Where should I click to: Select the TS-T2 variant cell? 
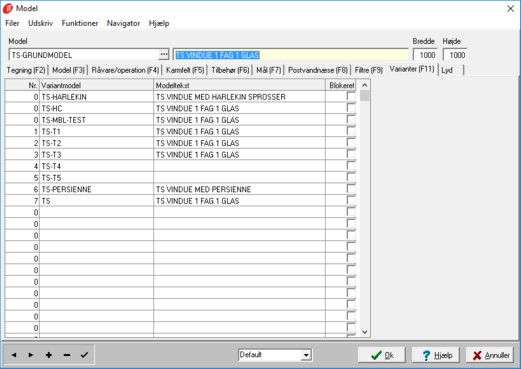[x=96, y=143]
